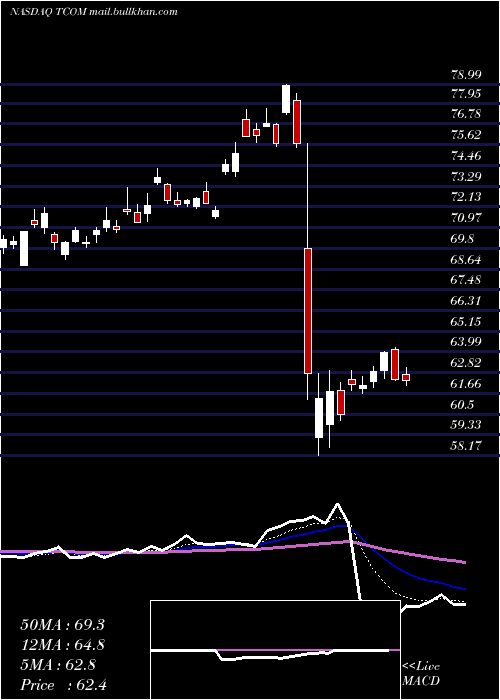Click the white candlestick at the 78.99 peak
Image resolution: width=500 pixels, height=700 pixels.
pyautogui.click(x=286, y=99)
